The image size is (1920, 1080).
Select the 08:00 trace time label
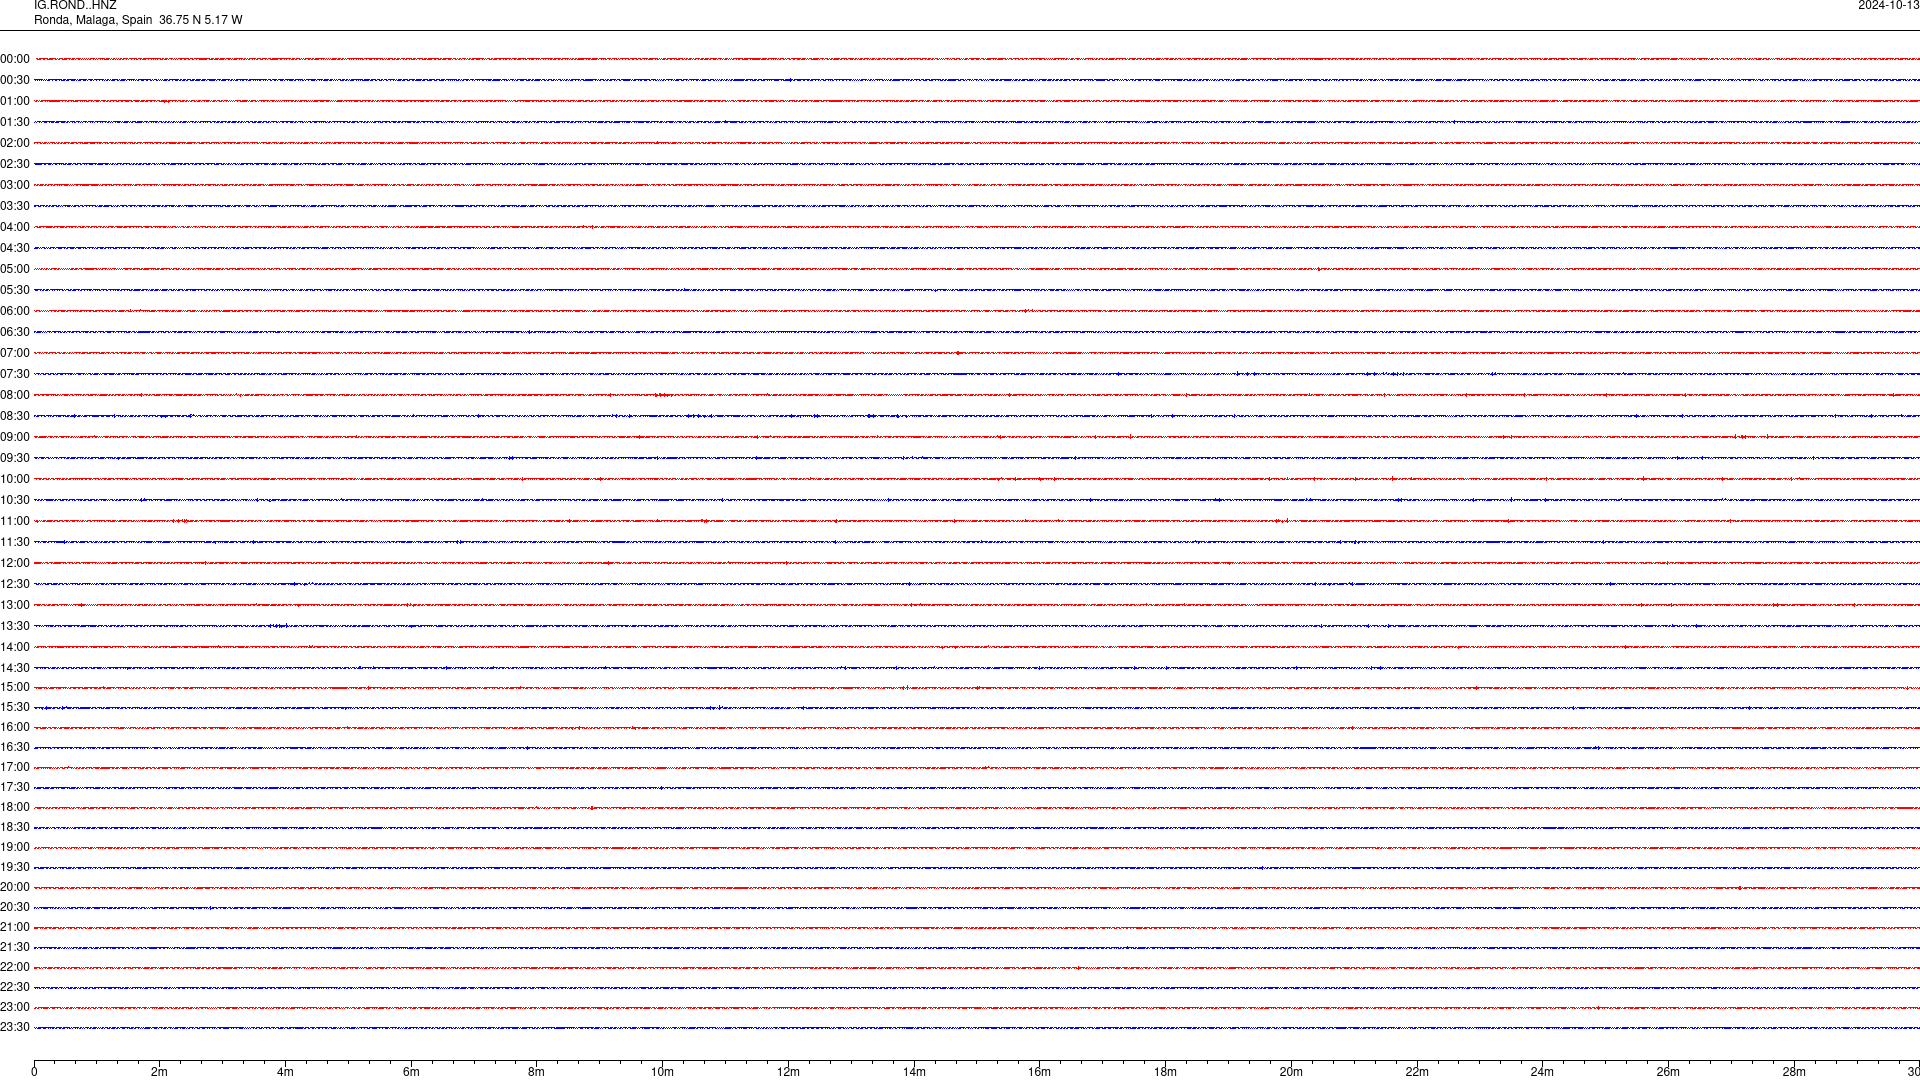(15, 395)
